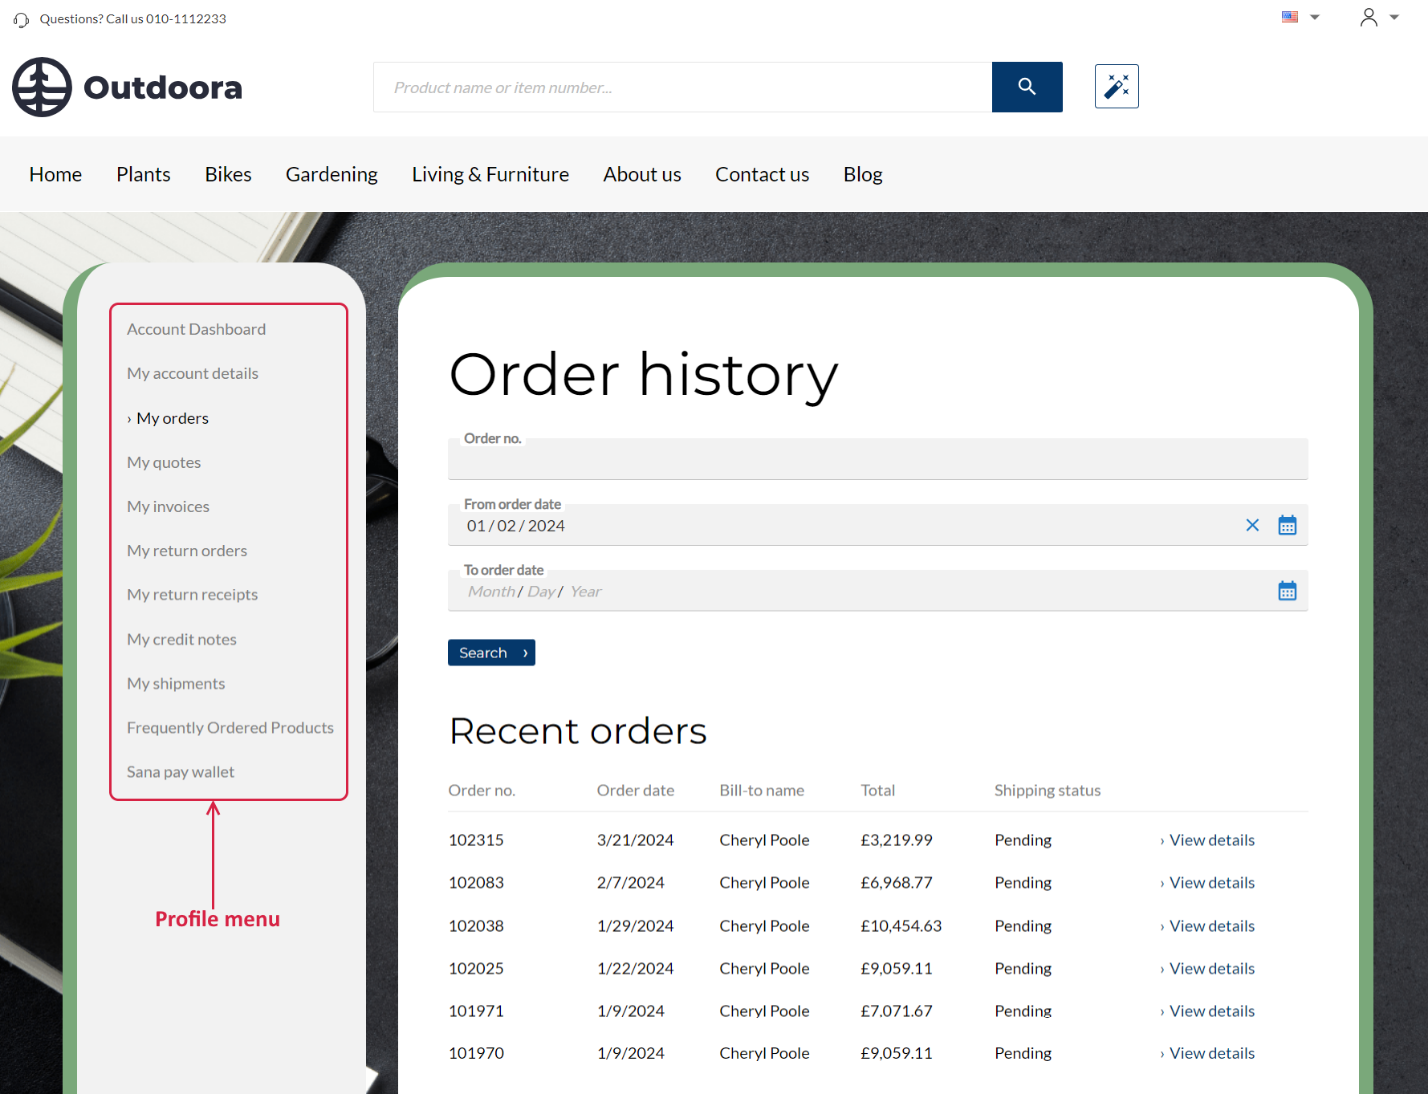Open Living & Furniture menu
Viewport: 1428px width, 1094px height.
pos(490,174)
